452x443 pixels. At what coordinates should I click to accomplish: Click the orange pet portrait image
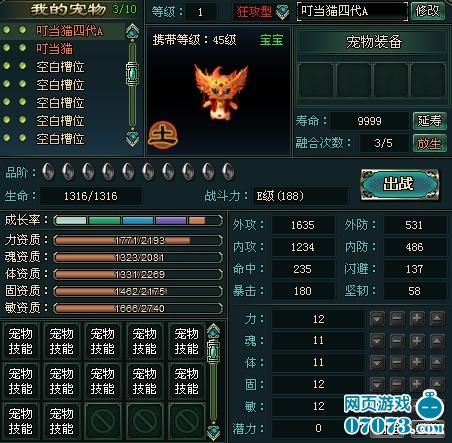[x=221, y=92]
